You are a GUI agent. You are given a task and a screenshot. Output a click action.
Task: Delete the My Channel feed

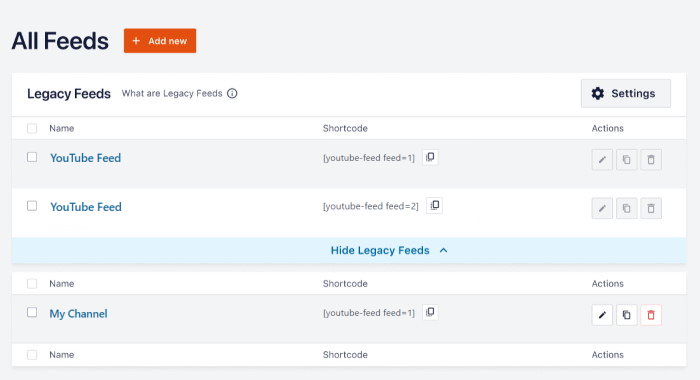651,315
